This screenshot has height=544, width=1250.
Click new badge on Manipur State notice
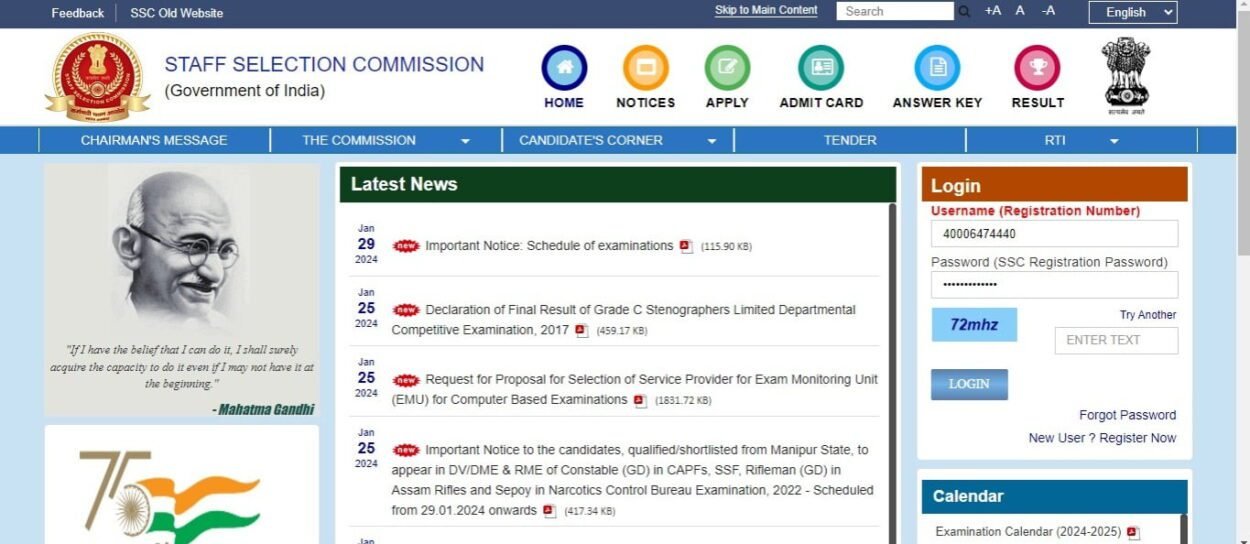[406, 450]
